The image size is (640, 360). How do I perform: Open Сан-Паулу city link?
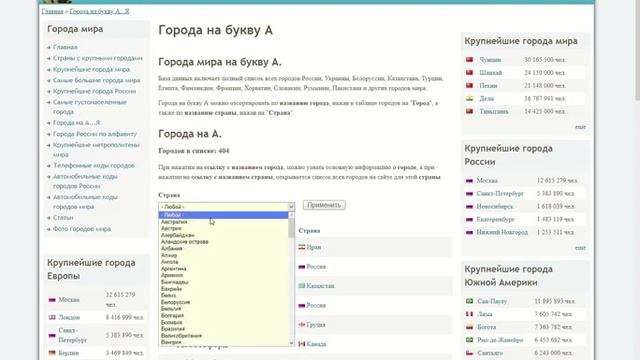coord(492,301)
